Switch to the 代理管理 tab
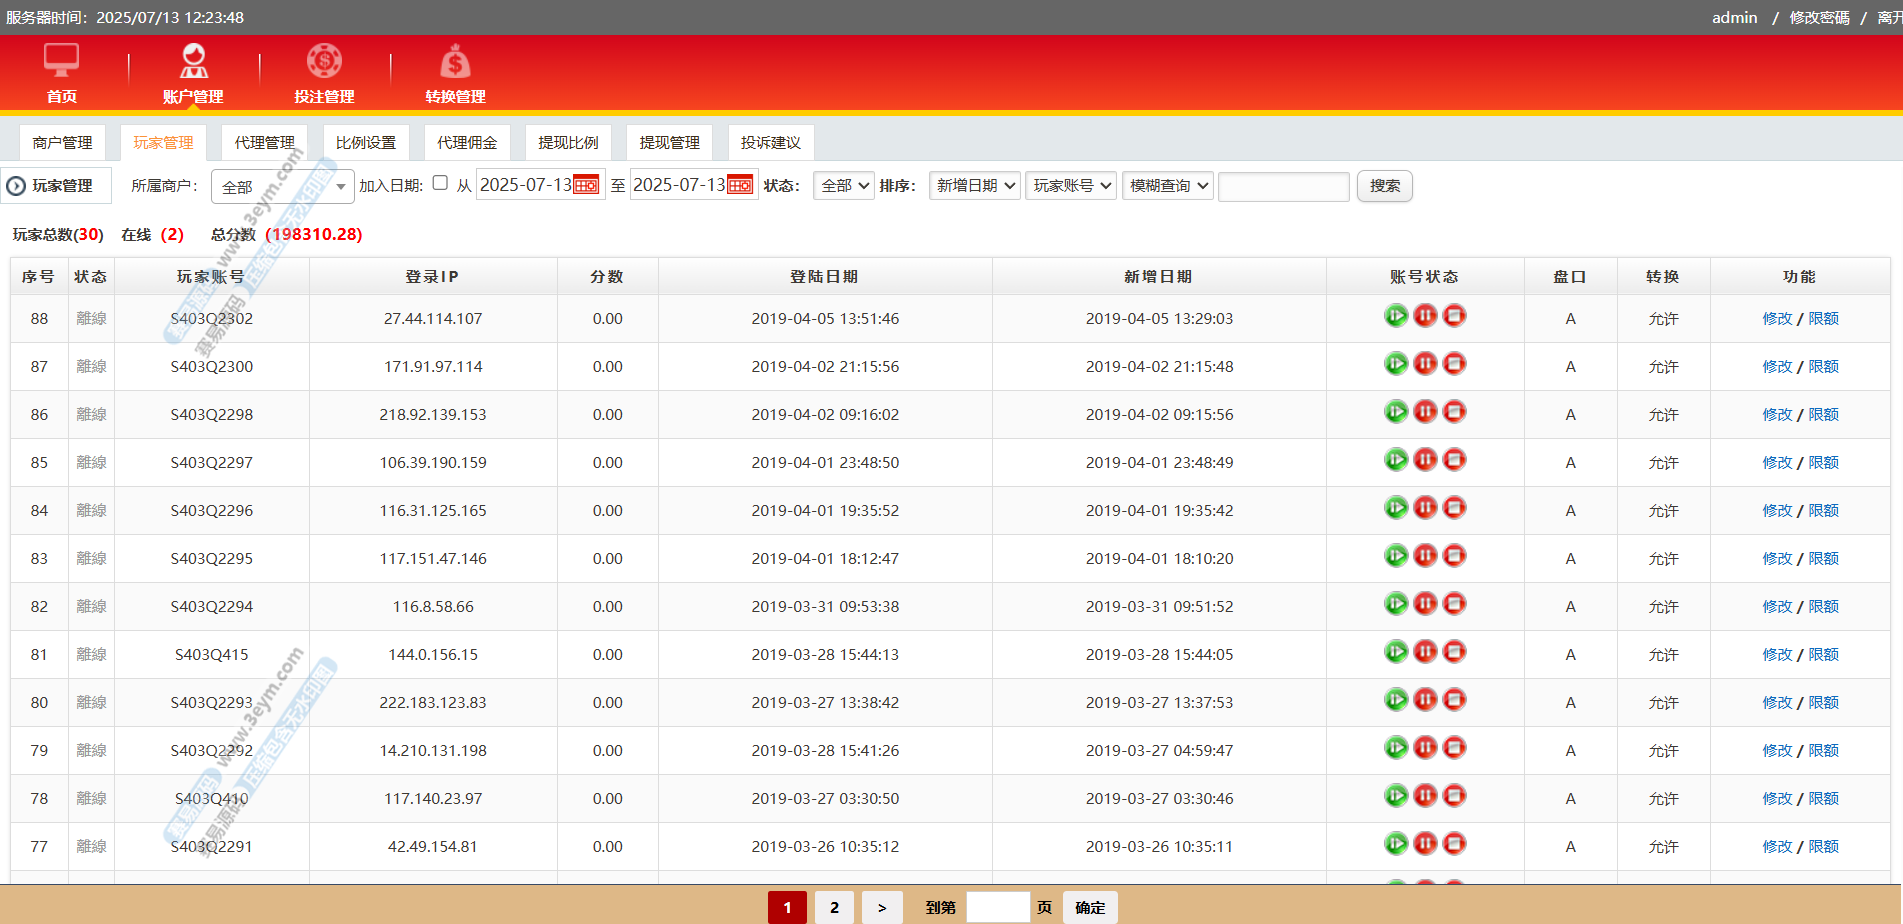 tap(264, 143)
